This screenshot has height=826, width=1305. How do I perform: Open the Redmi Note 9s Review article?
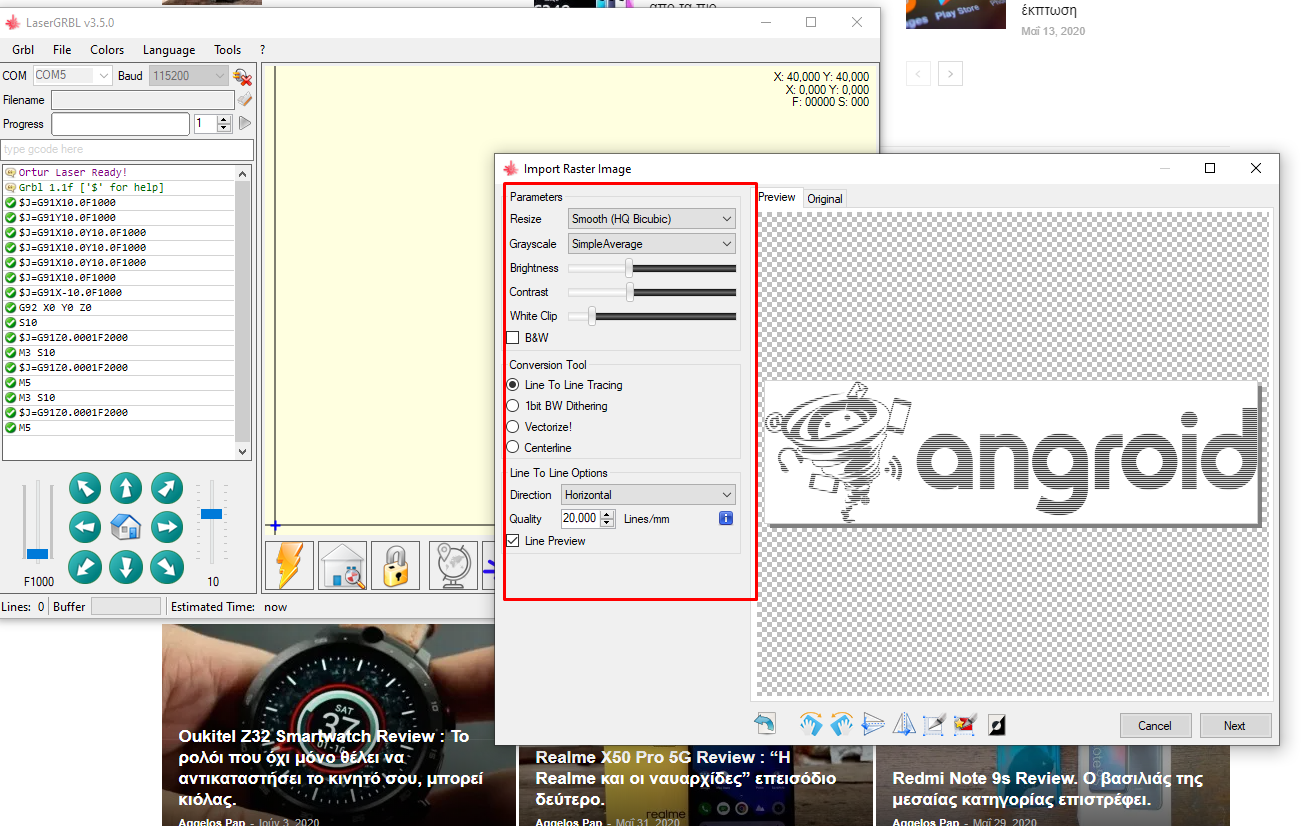click(x=1048, y=789)
